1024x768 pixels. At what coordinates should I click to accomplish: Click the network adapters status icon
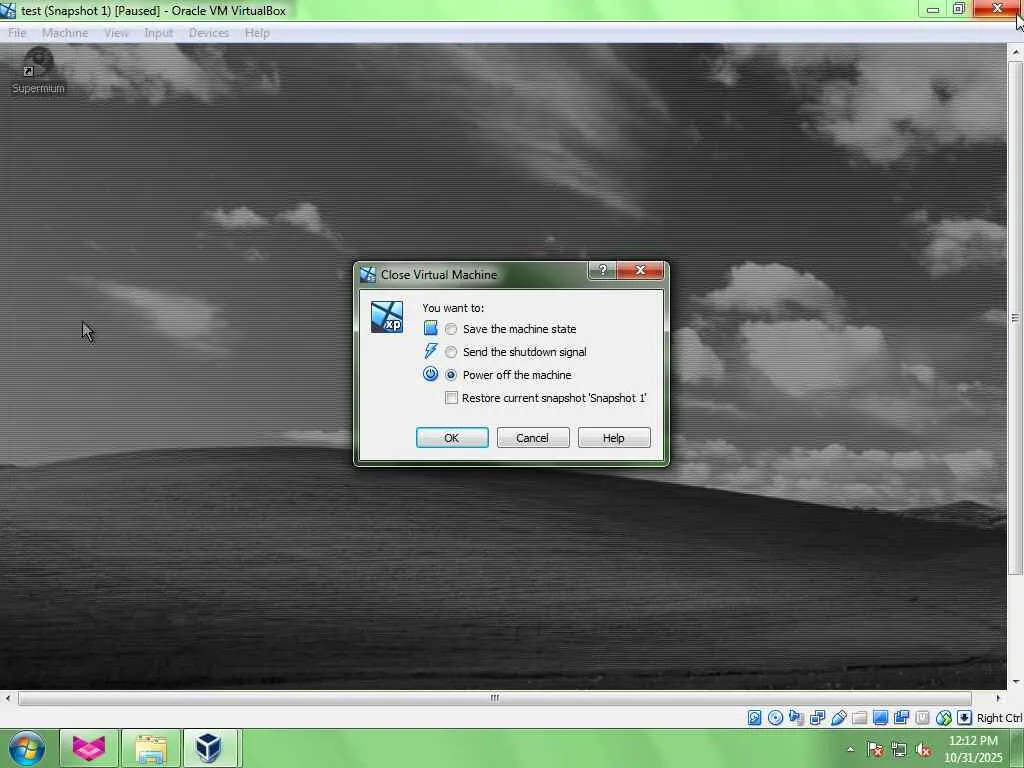pyautogui.click(x=817, y=718)
